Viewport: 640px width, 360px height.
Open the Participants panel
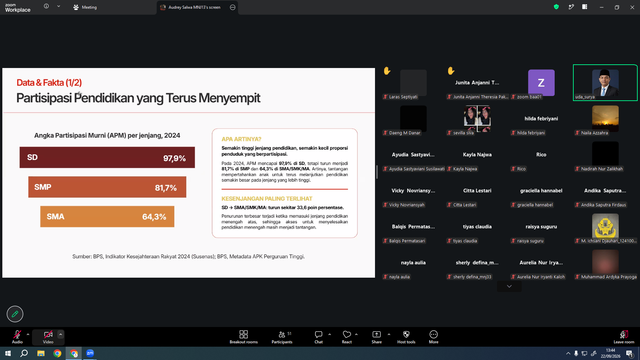pyautogui.click(x=282, y=337)
